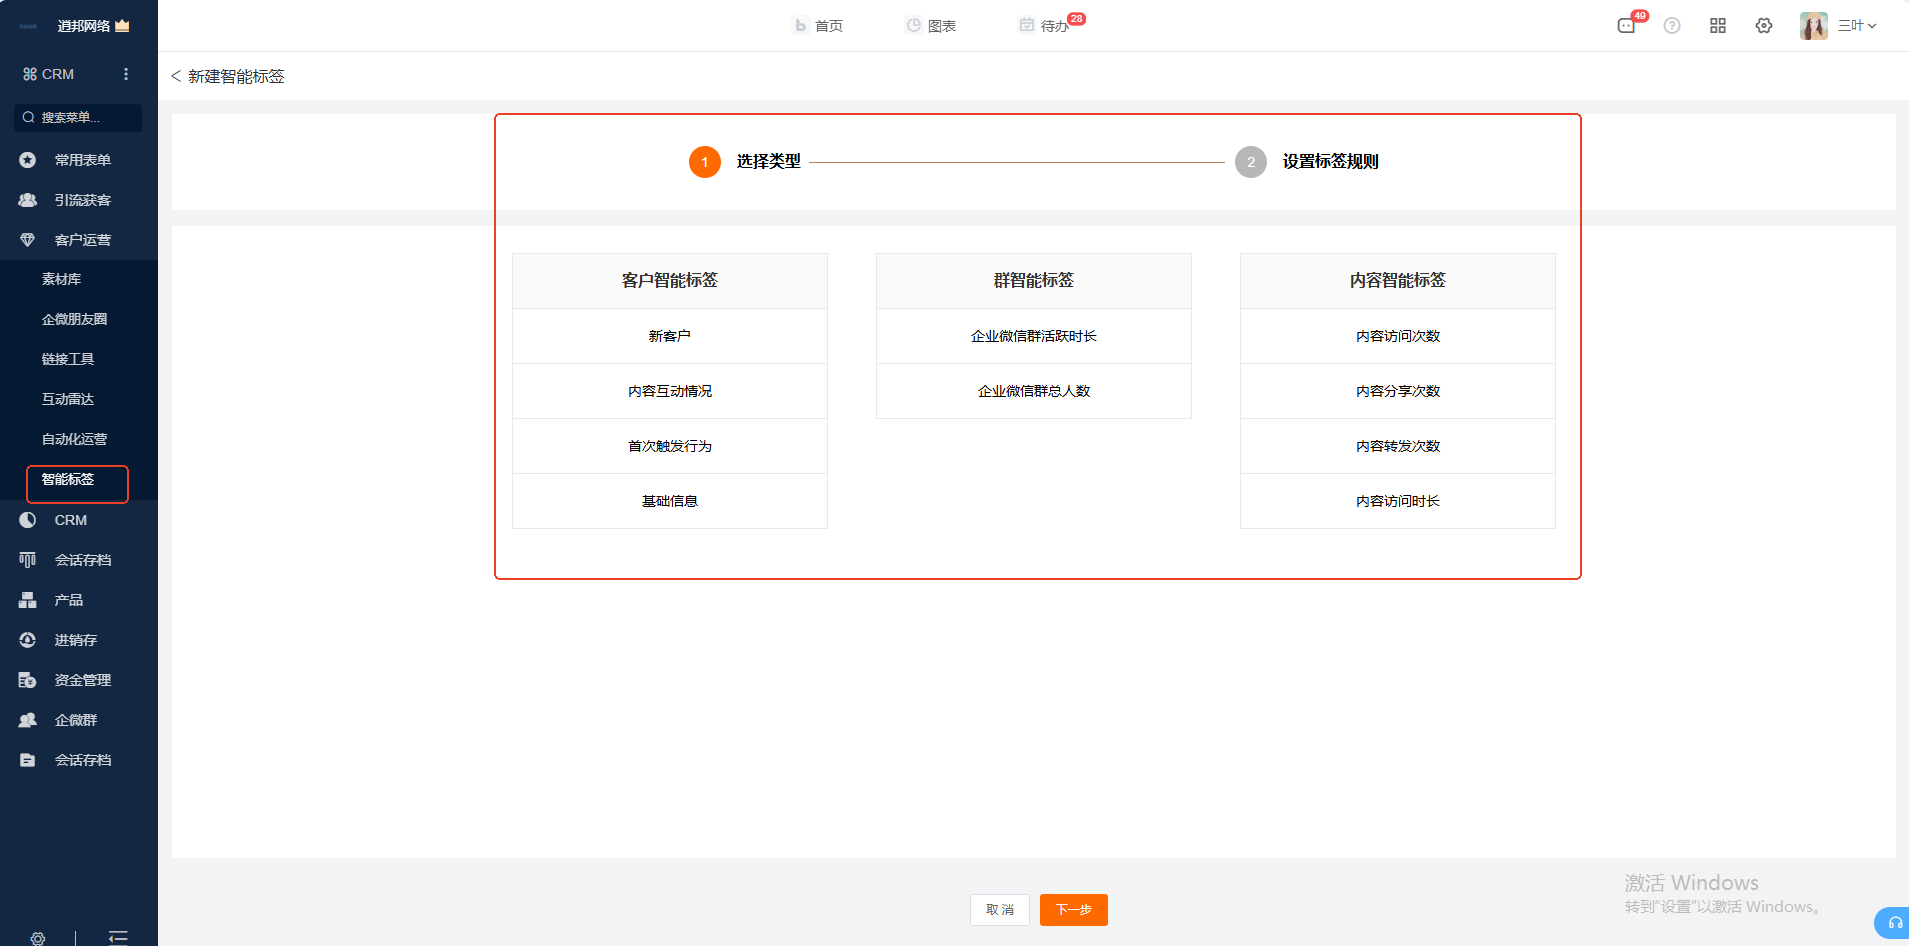
Task: Choose the 企业微信群总人数 tag type
Action: click(x=1033, y=391)
